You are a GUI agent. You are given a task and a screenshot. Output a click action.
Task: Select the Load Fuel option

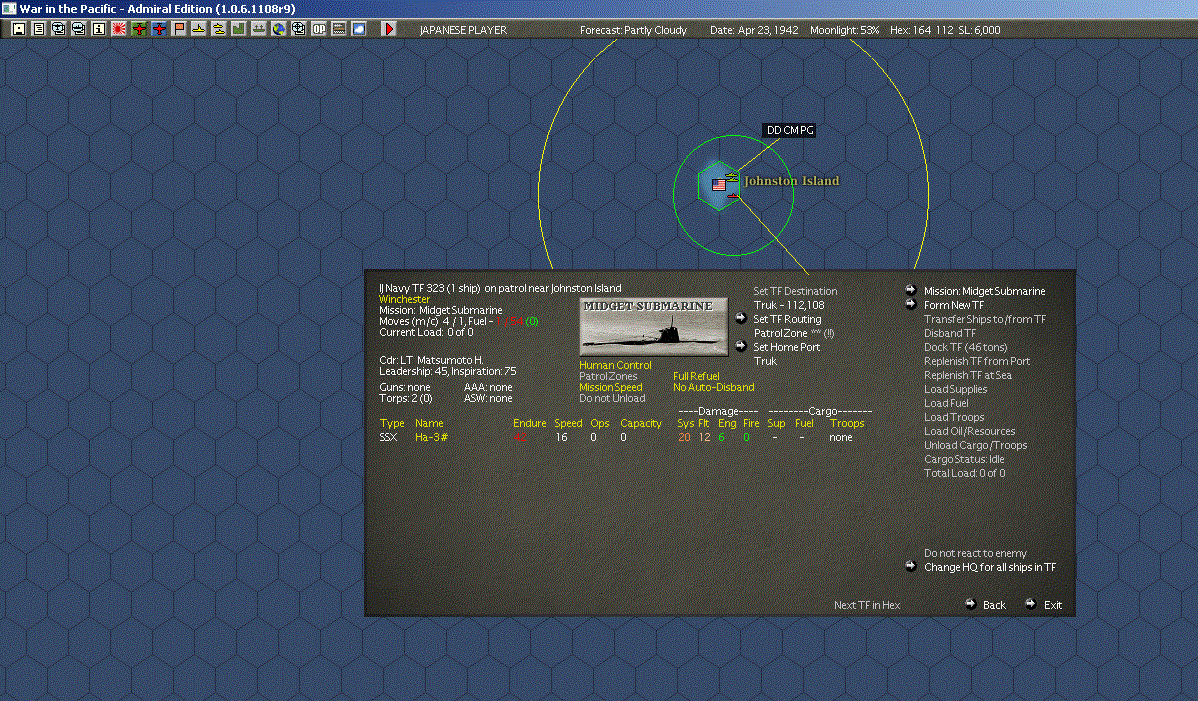pos(946,403)
